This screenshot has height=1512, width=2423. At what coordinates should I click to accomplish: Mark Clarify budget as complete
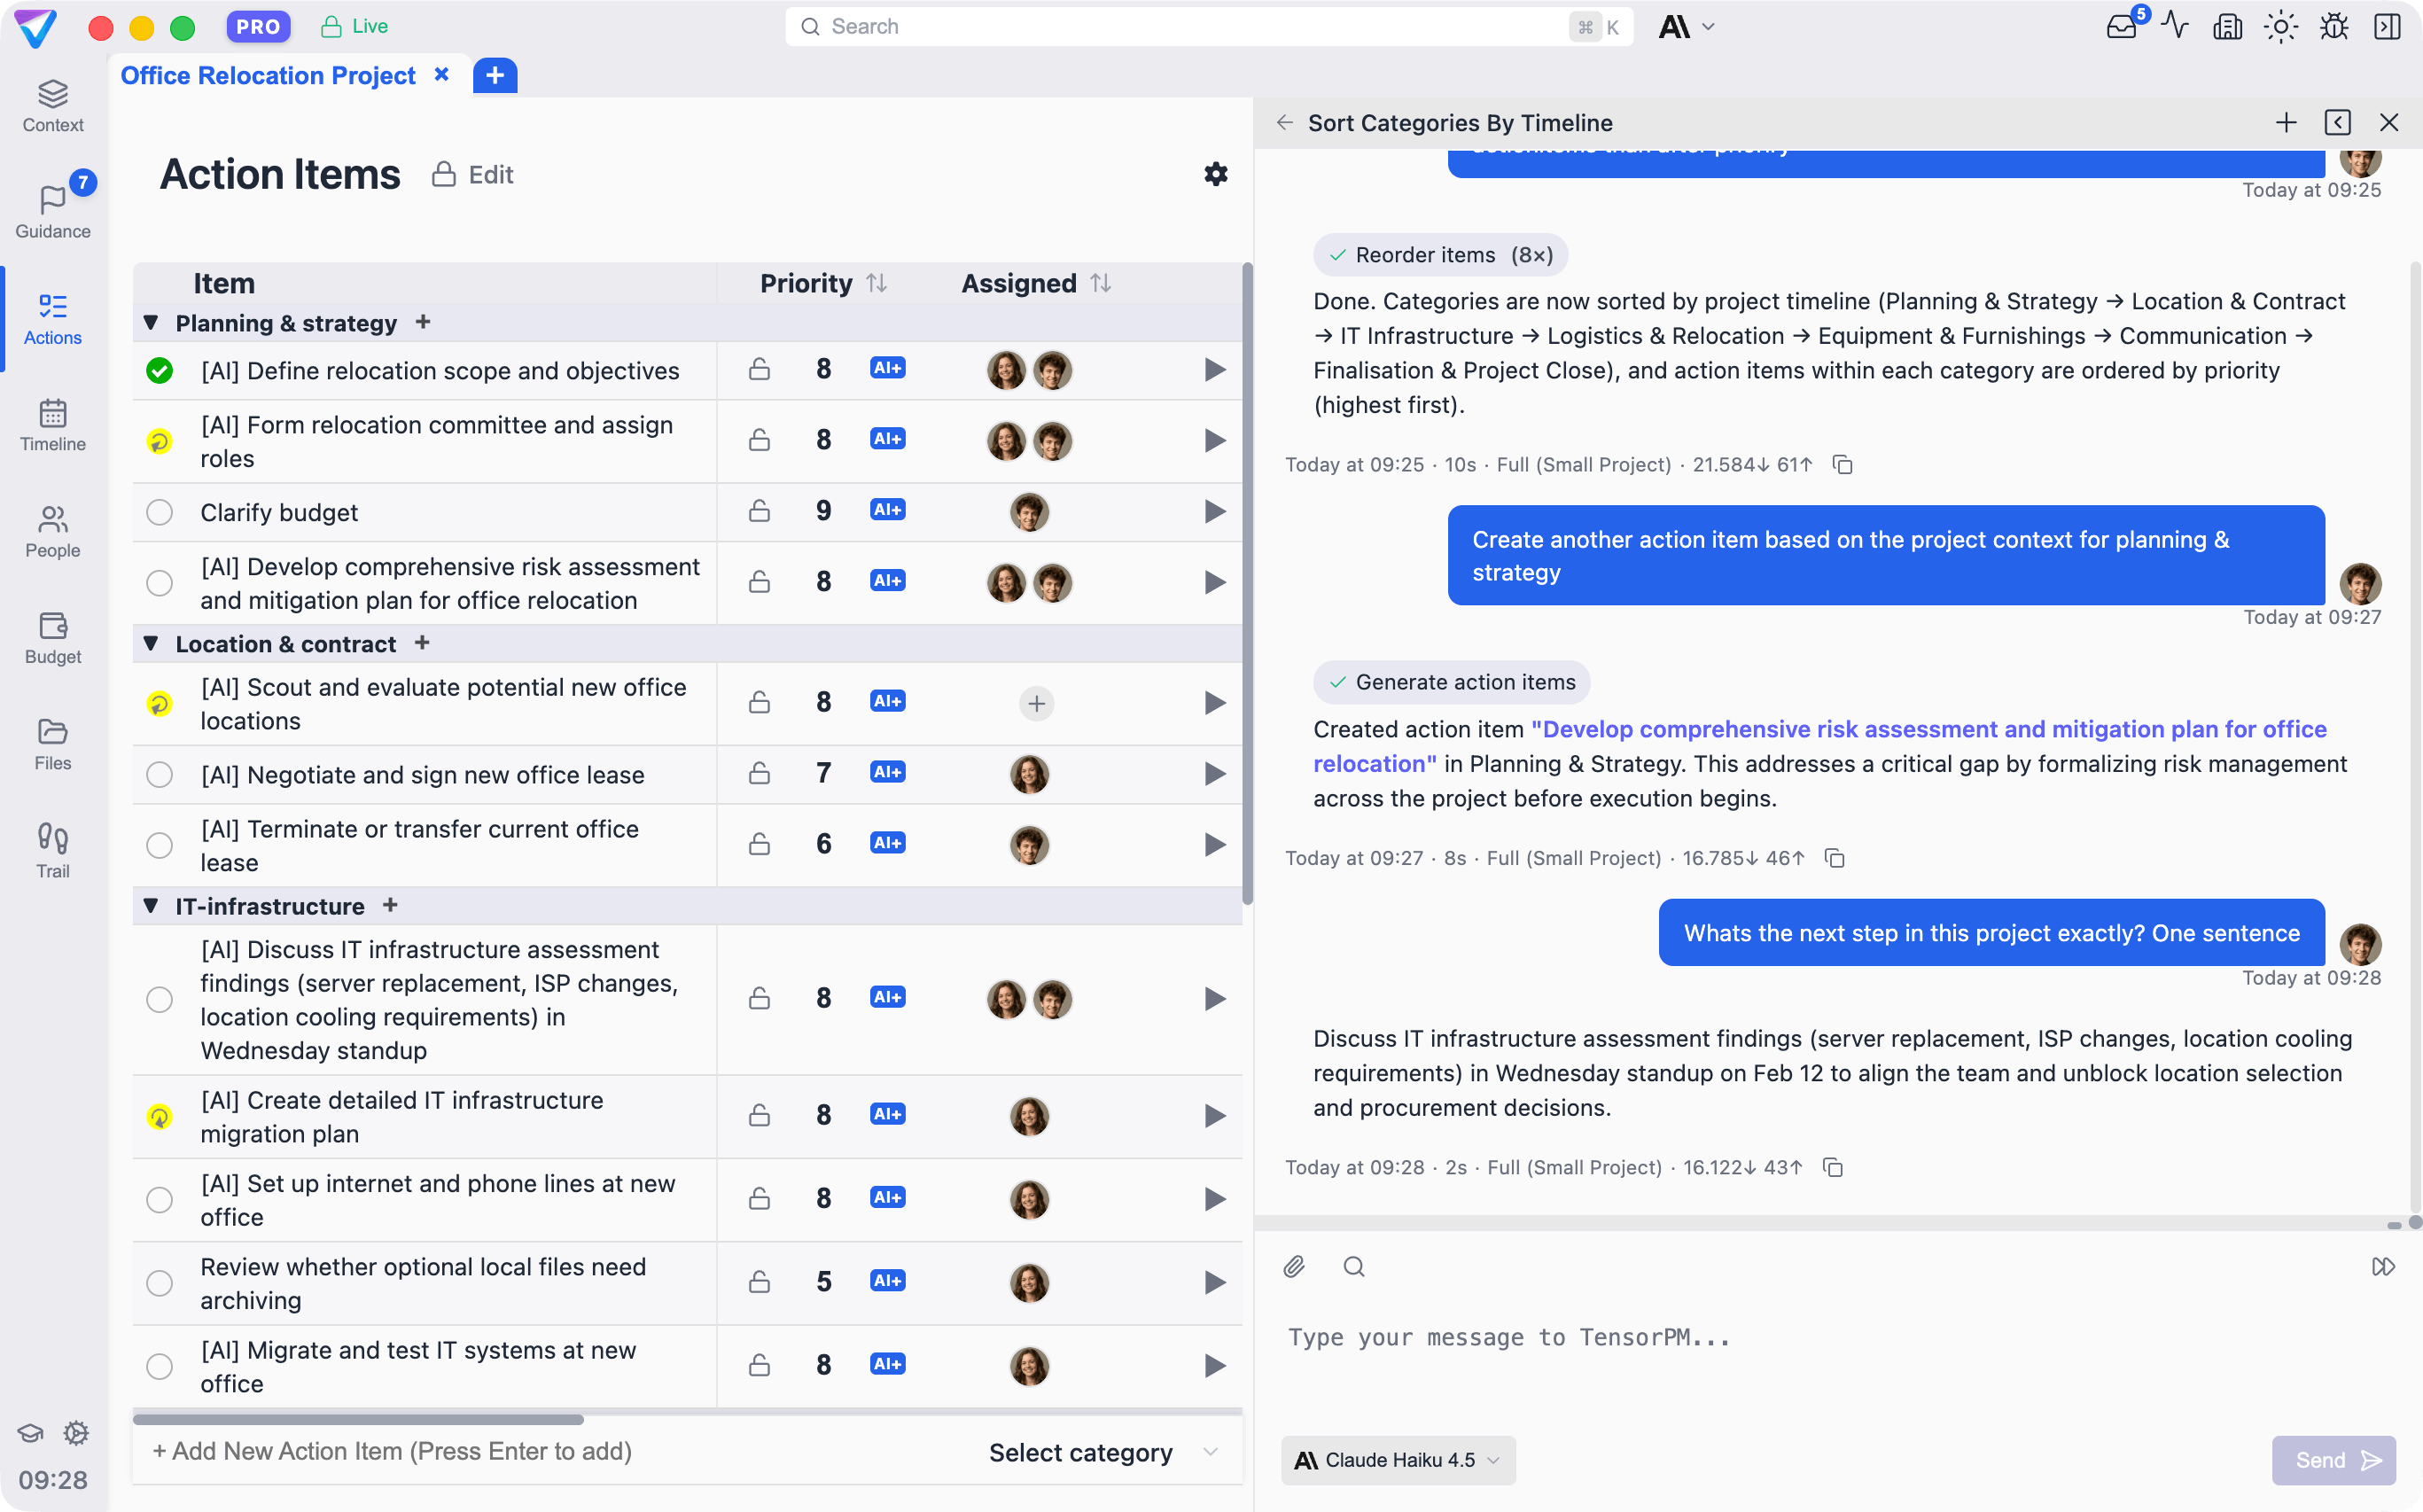click(159, 512)
